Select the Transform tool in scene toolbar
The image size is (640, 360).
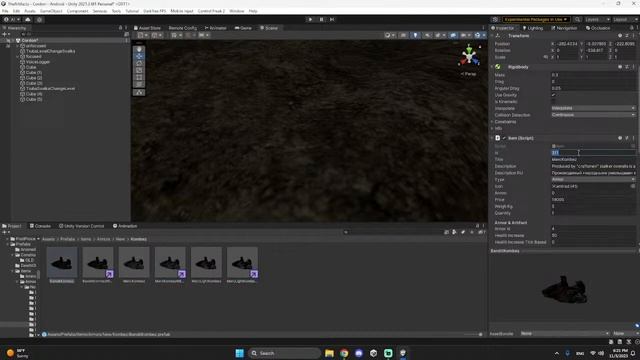(139, 84)
